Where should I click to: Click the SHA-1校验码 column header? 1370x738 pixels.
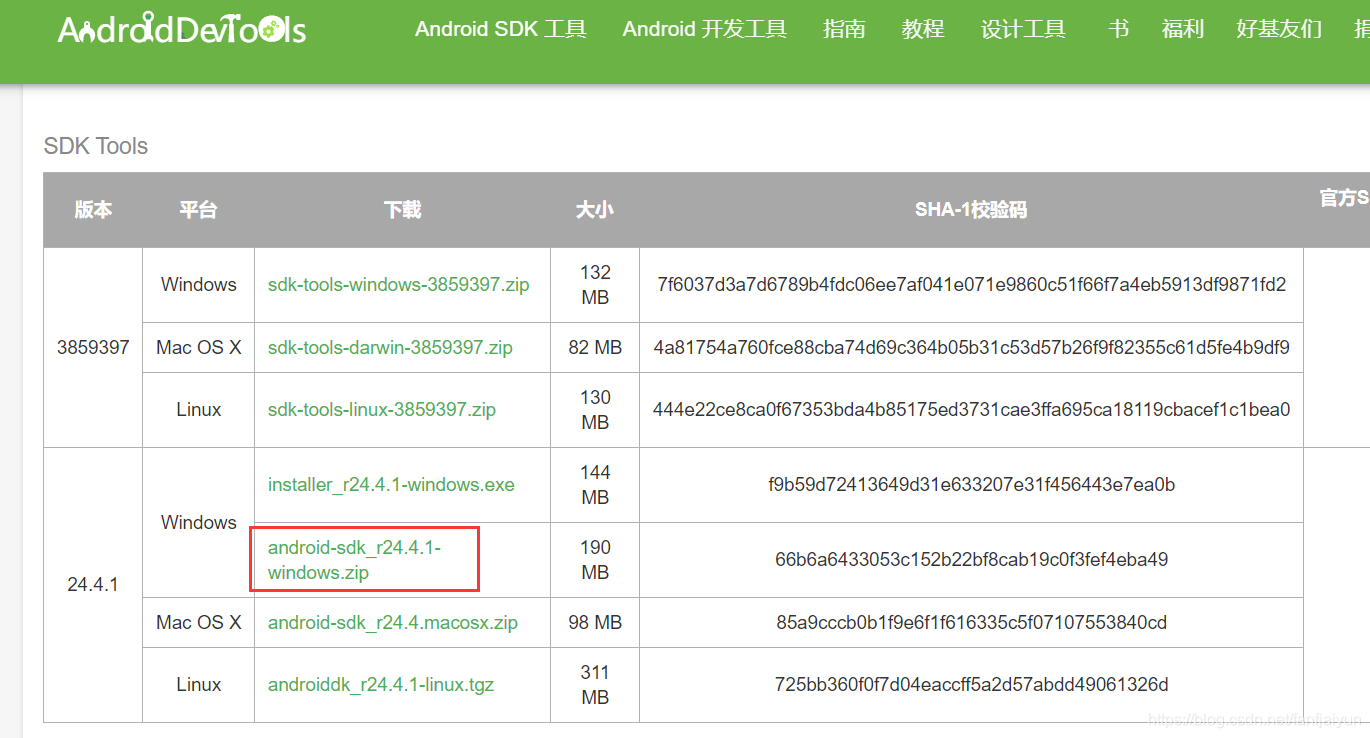971,210
